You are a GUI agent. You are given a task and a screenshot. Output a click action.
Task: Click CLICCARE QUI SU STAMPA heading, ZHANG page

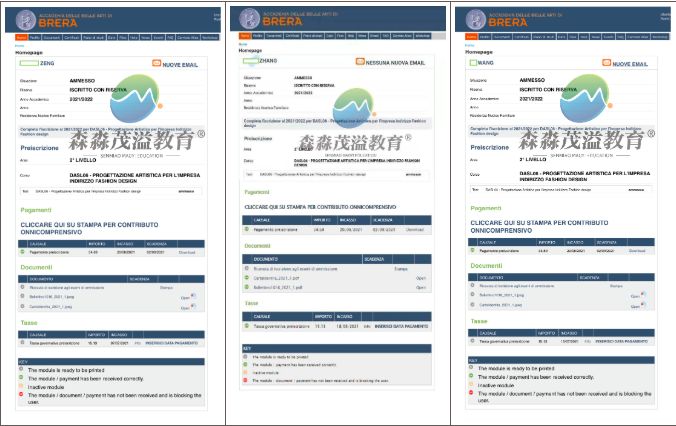click(320, 207)
